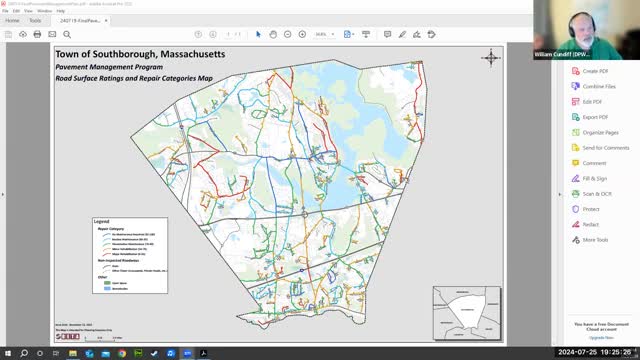Screen dimensions: 640x360
Task: Open Zoom from the taskbar
Action: tap(187, 353)
